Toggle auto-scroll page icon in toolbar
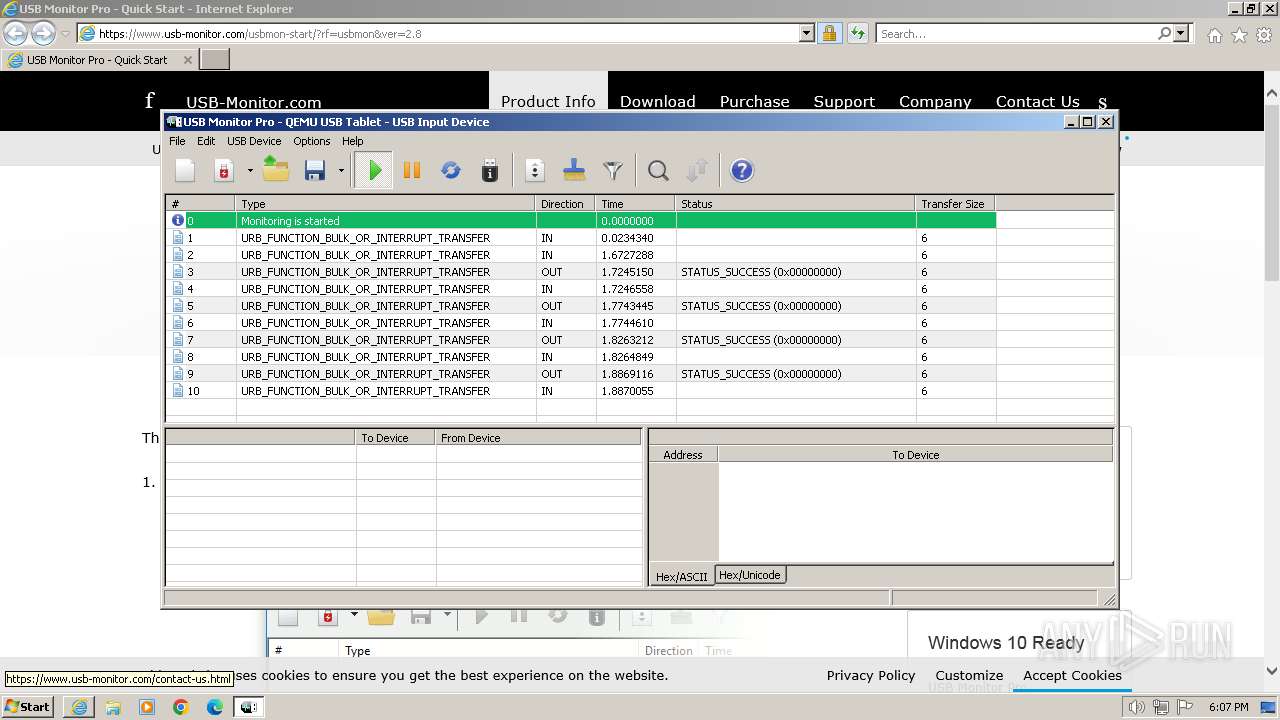 pyautogui.click(x=535, y=171)
